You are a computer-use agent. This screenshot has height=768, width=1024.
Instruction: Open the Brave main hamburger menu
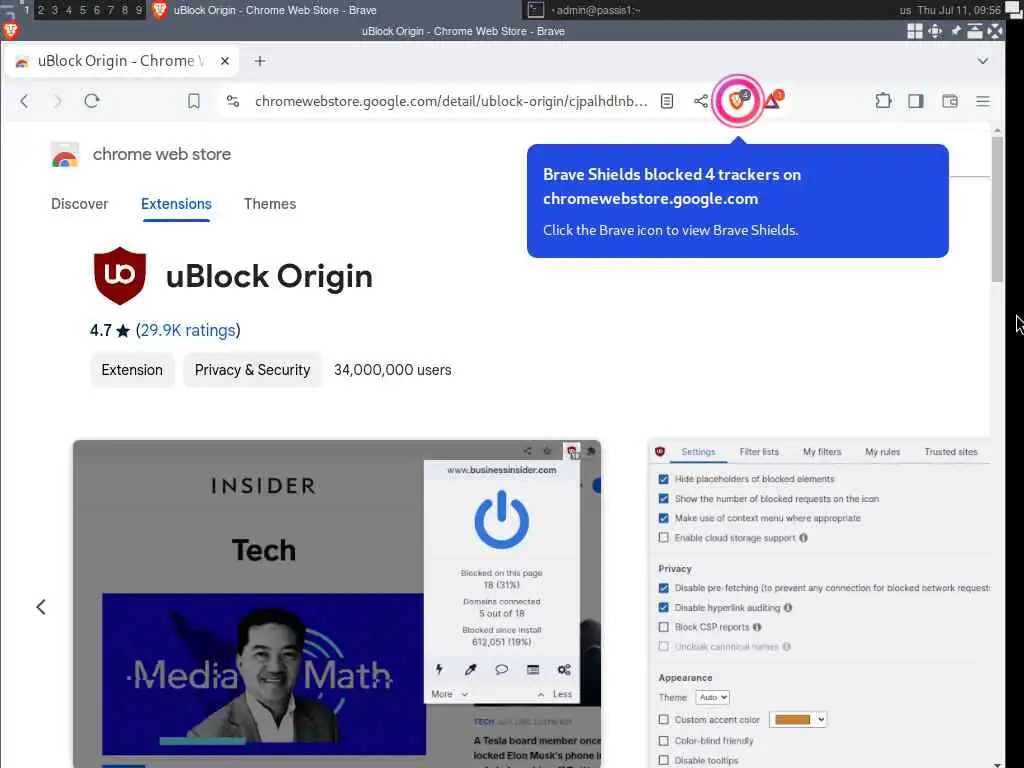(982, 101)
